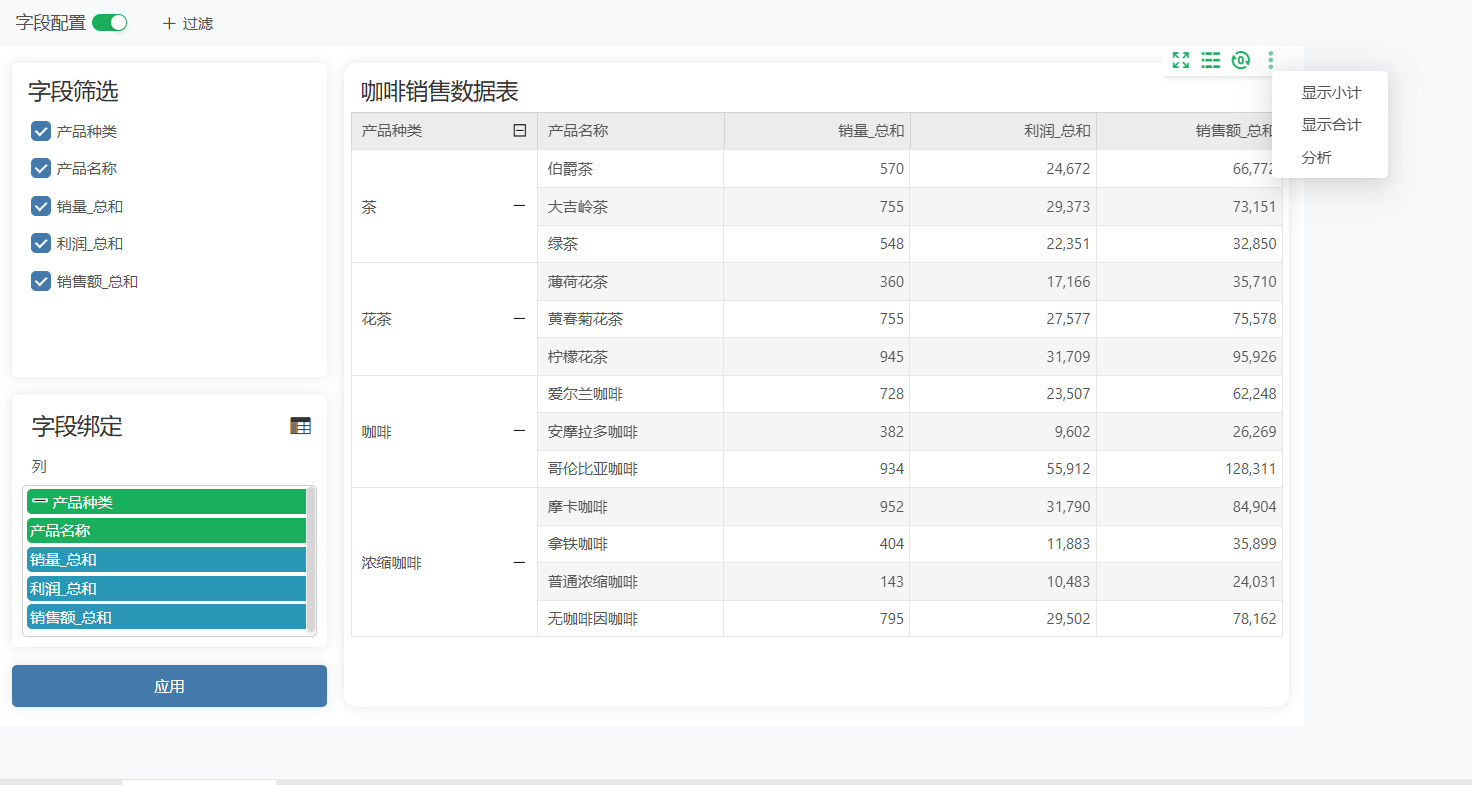1472x785 pixels.
Task: Click the profit value 24,672
Action: click(1068, 169)
